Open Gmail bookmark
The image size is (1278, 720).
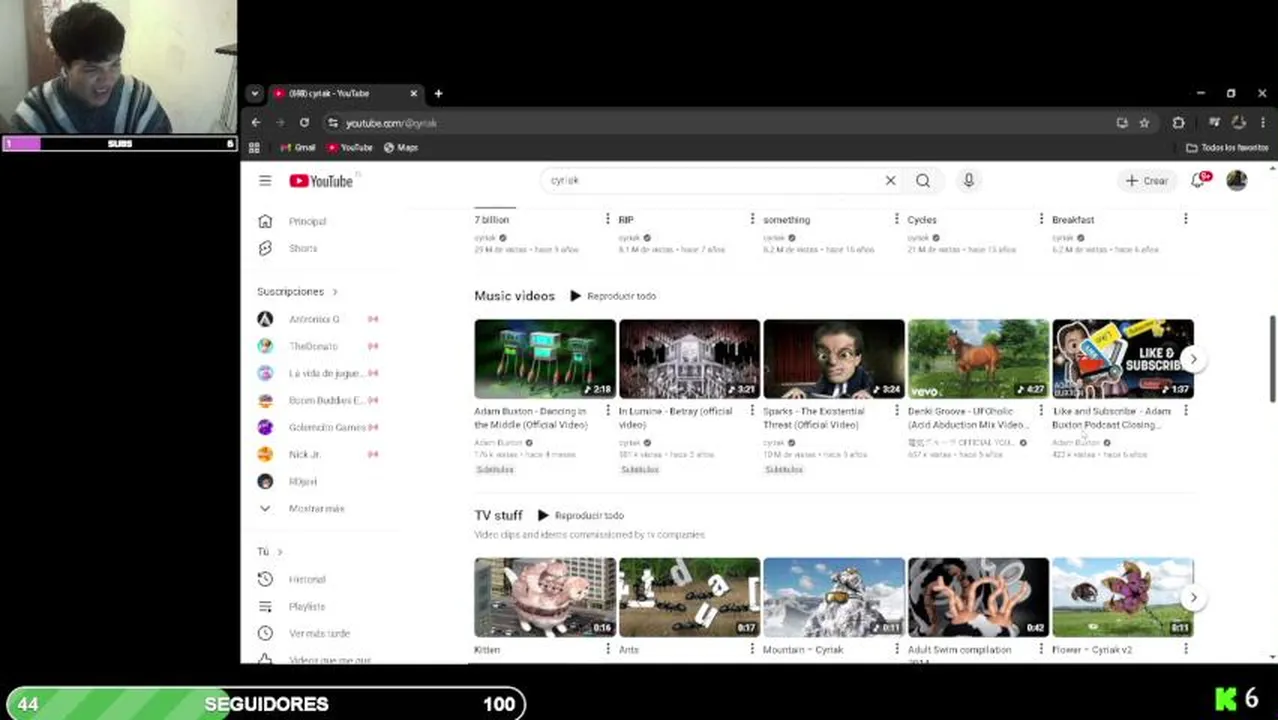coord(298,147)
